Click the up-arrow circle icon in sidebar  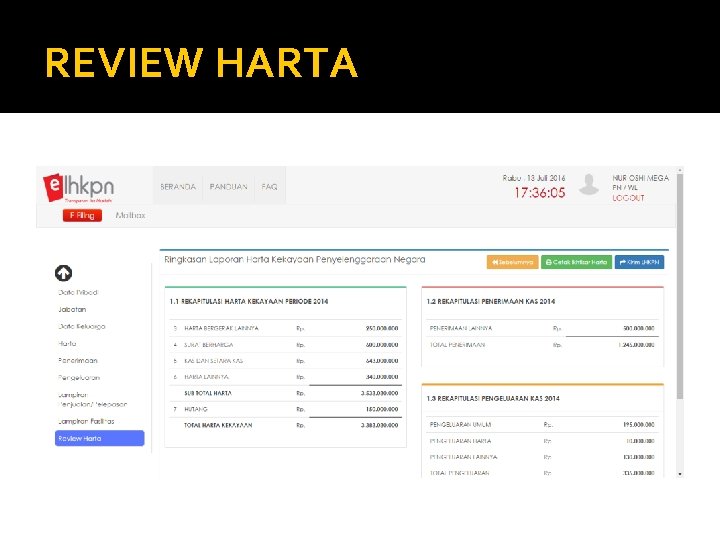(x=63, y=273)
